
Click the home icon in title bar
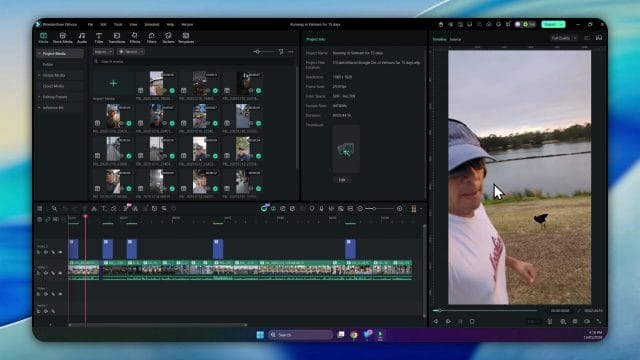pyautogui.click(x=441, y=24)
